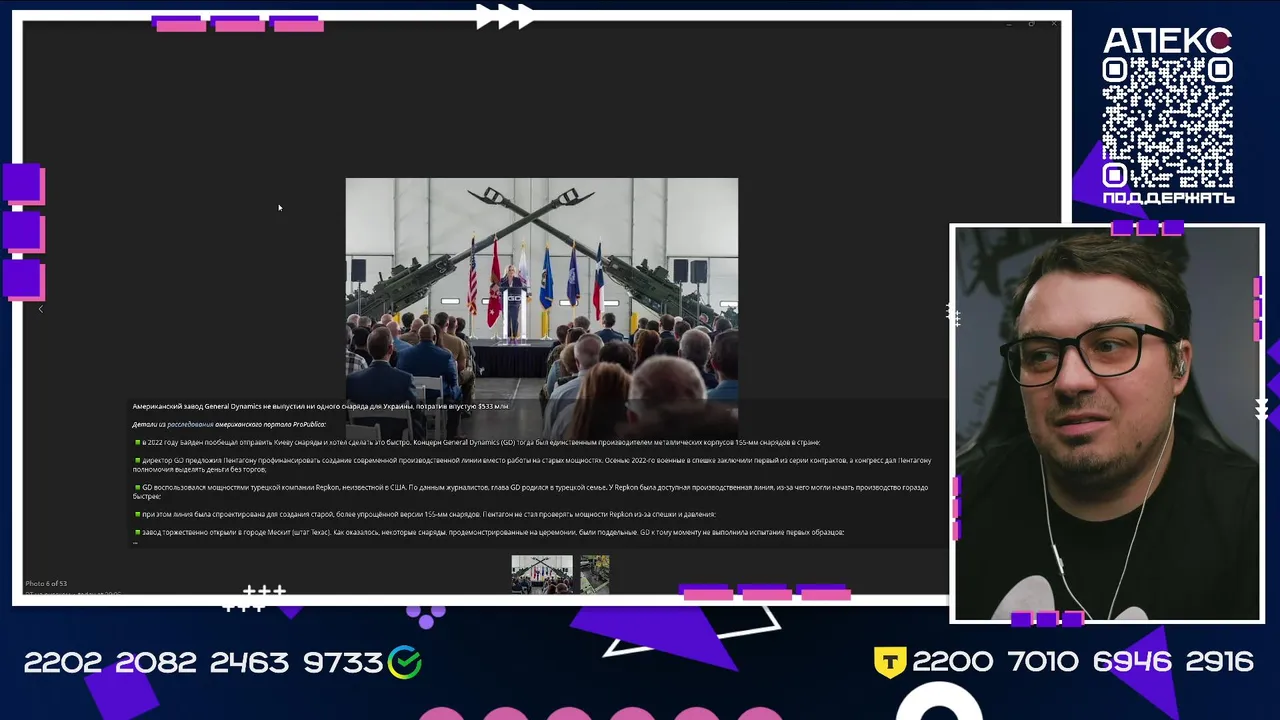Screen dimensions: 1280x720
Task: Minimize the photo viewer window
Action: 1009,23
